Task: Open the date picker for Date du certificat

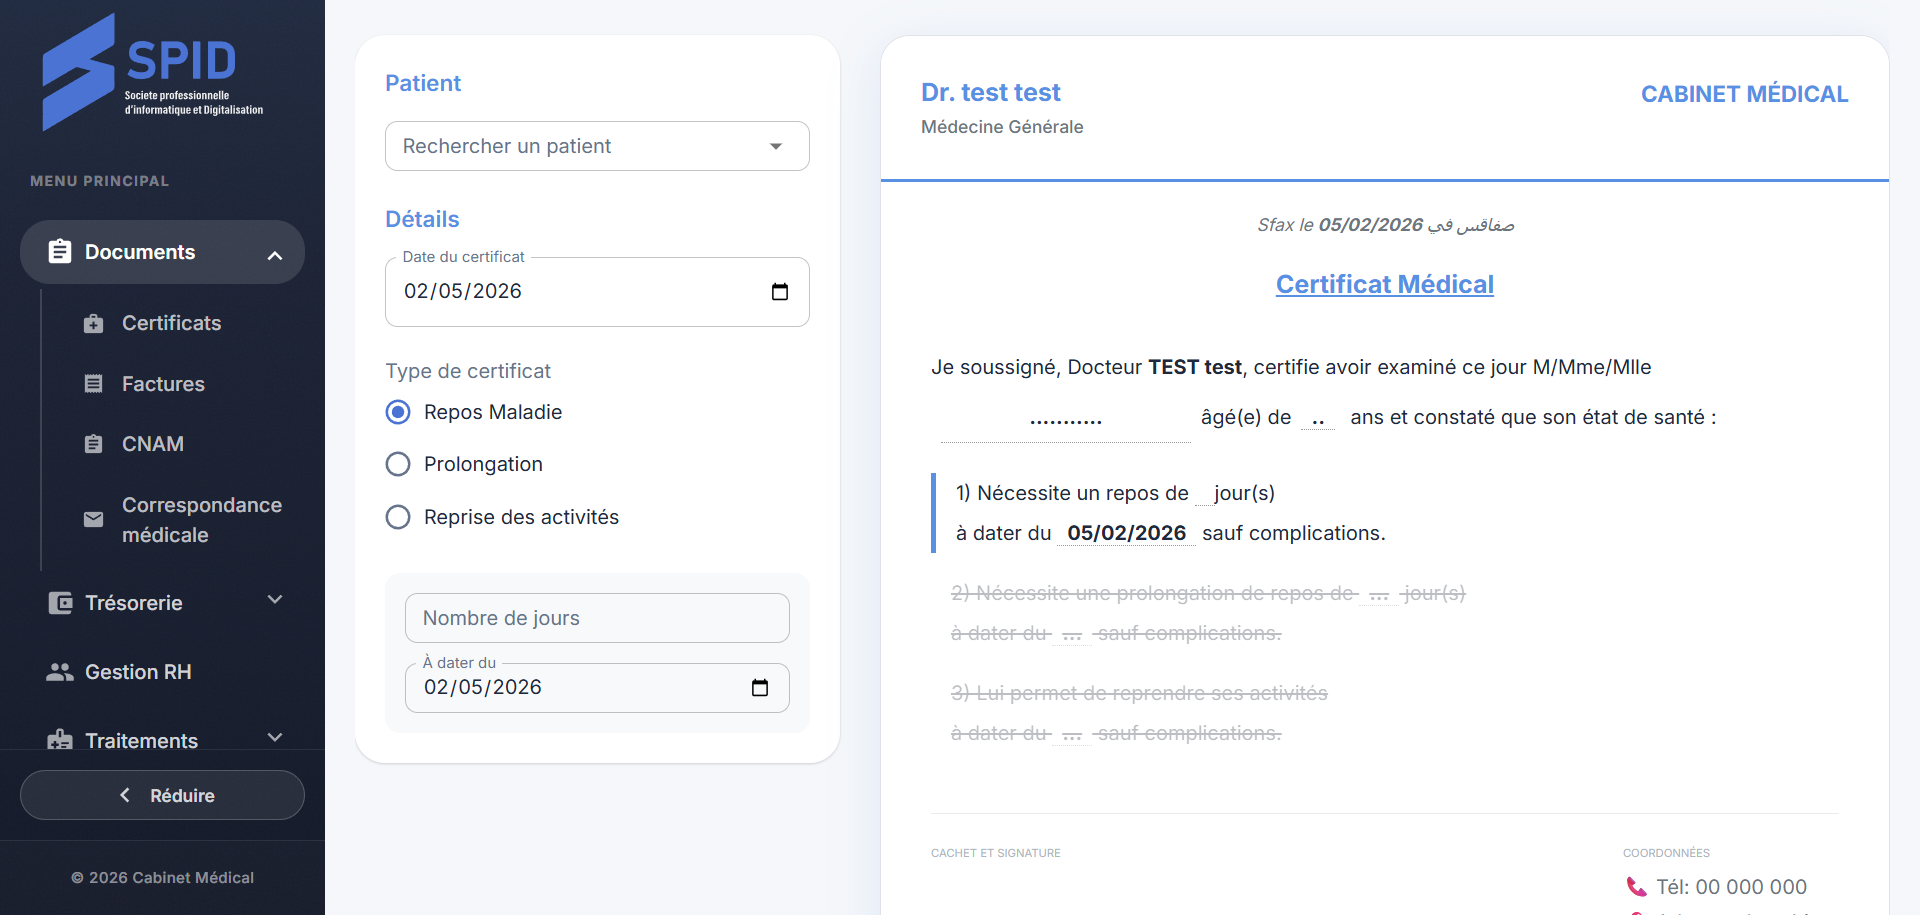Action: [x=780, y=291]
